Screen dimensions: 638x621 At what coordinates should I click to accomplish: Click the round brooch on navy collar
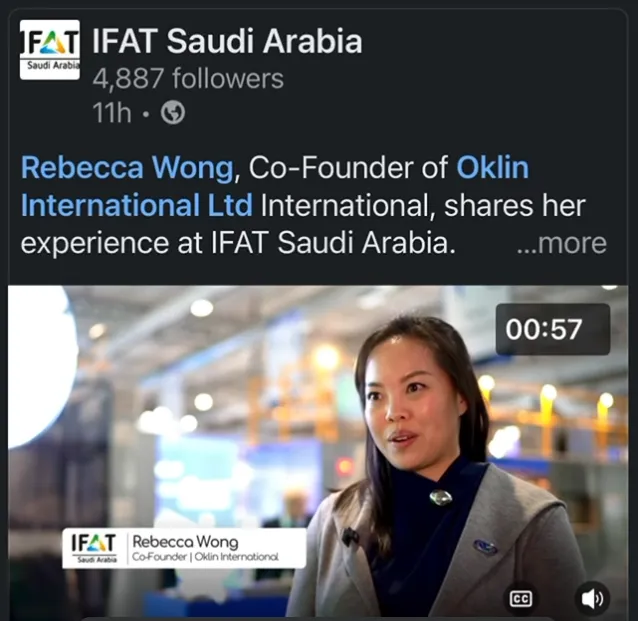(x=441, y=497)
